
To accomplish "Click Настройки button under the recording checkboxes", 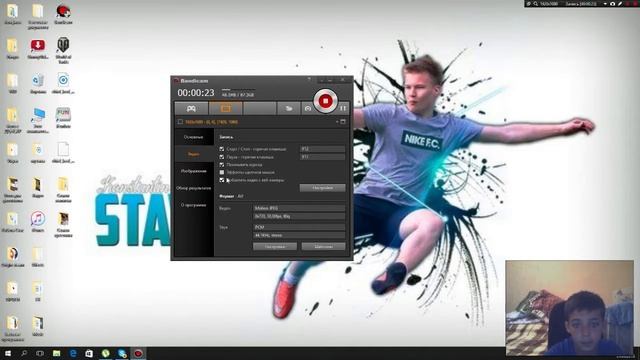I will coord(322,188).
